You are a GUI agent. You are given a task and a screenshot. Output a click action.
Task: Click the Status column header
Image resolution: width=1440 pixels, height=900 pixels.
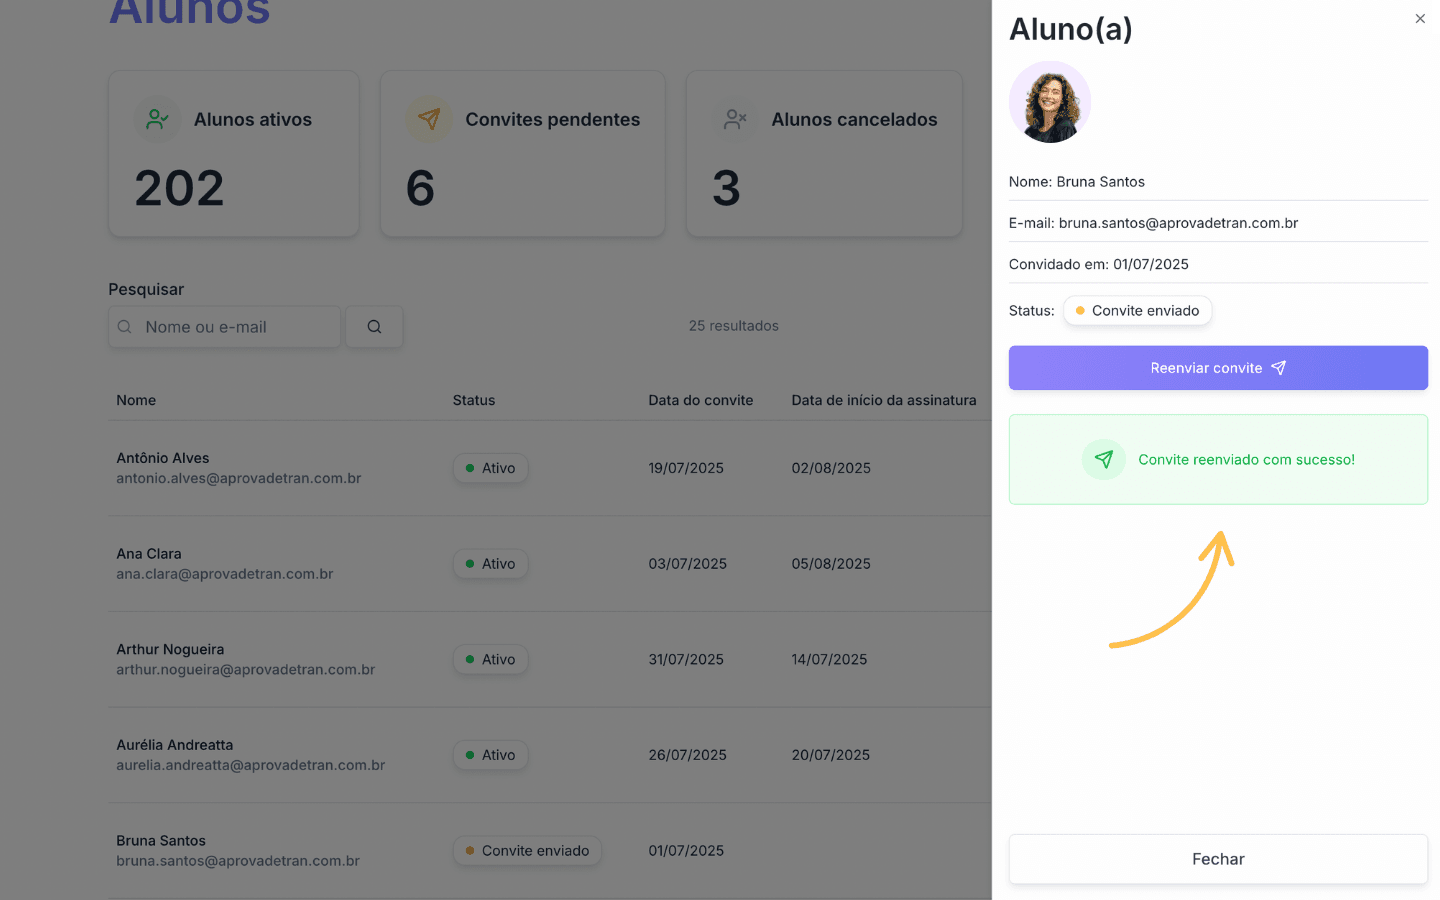coord(474,400)
